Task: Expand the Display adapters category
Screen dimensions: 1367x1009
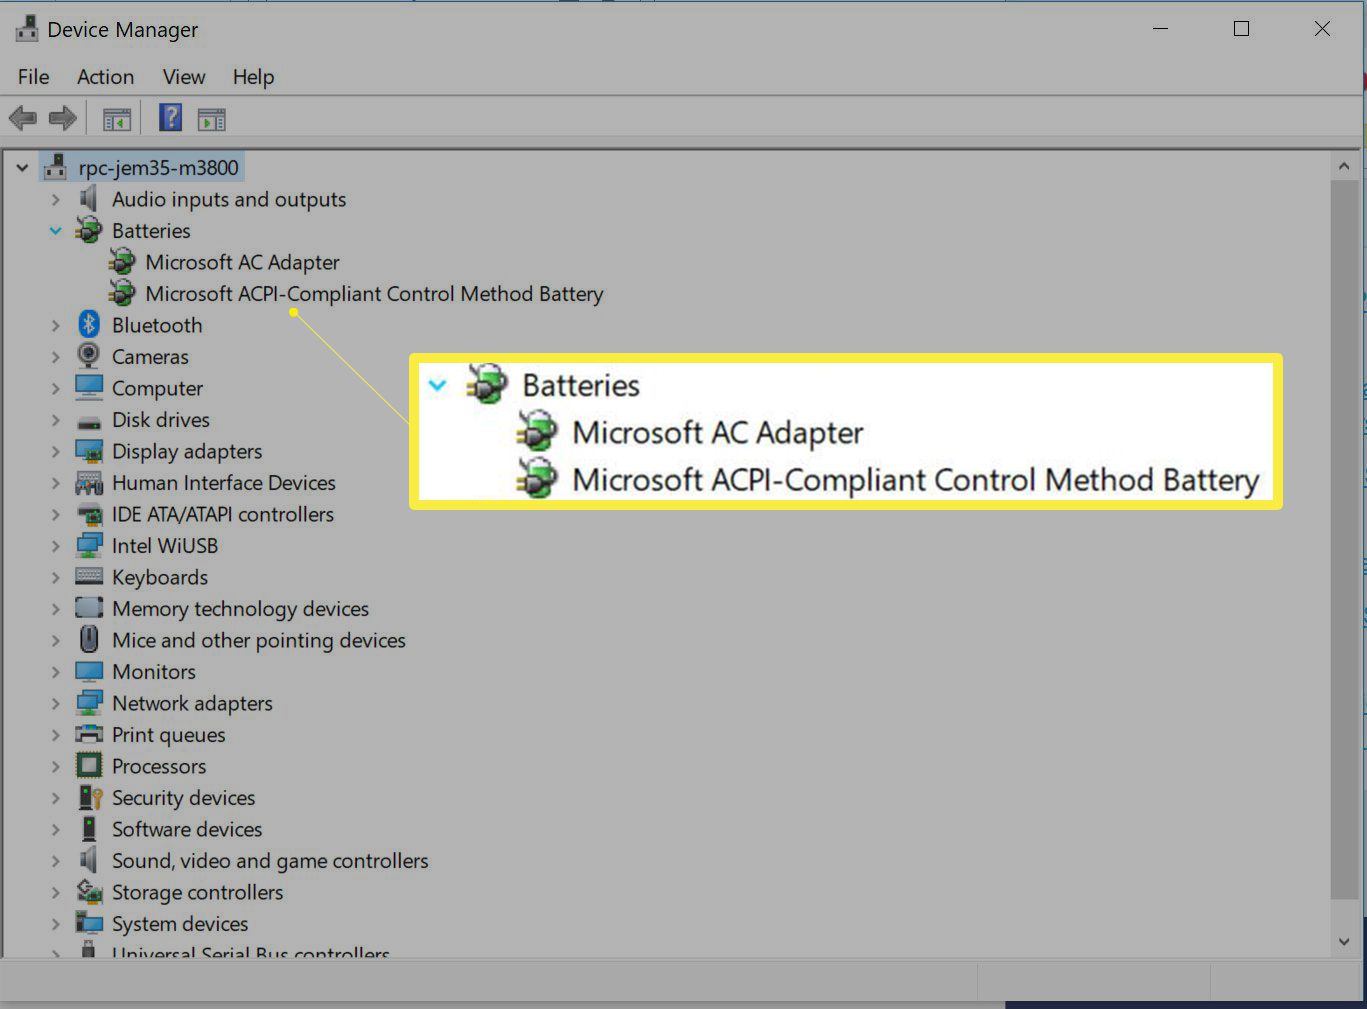Action: click(56, 451)
